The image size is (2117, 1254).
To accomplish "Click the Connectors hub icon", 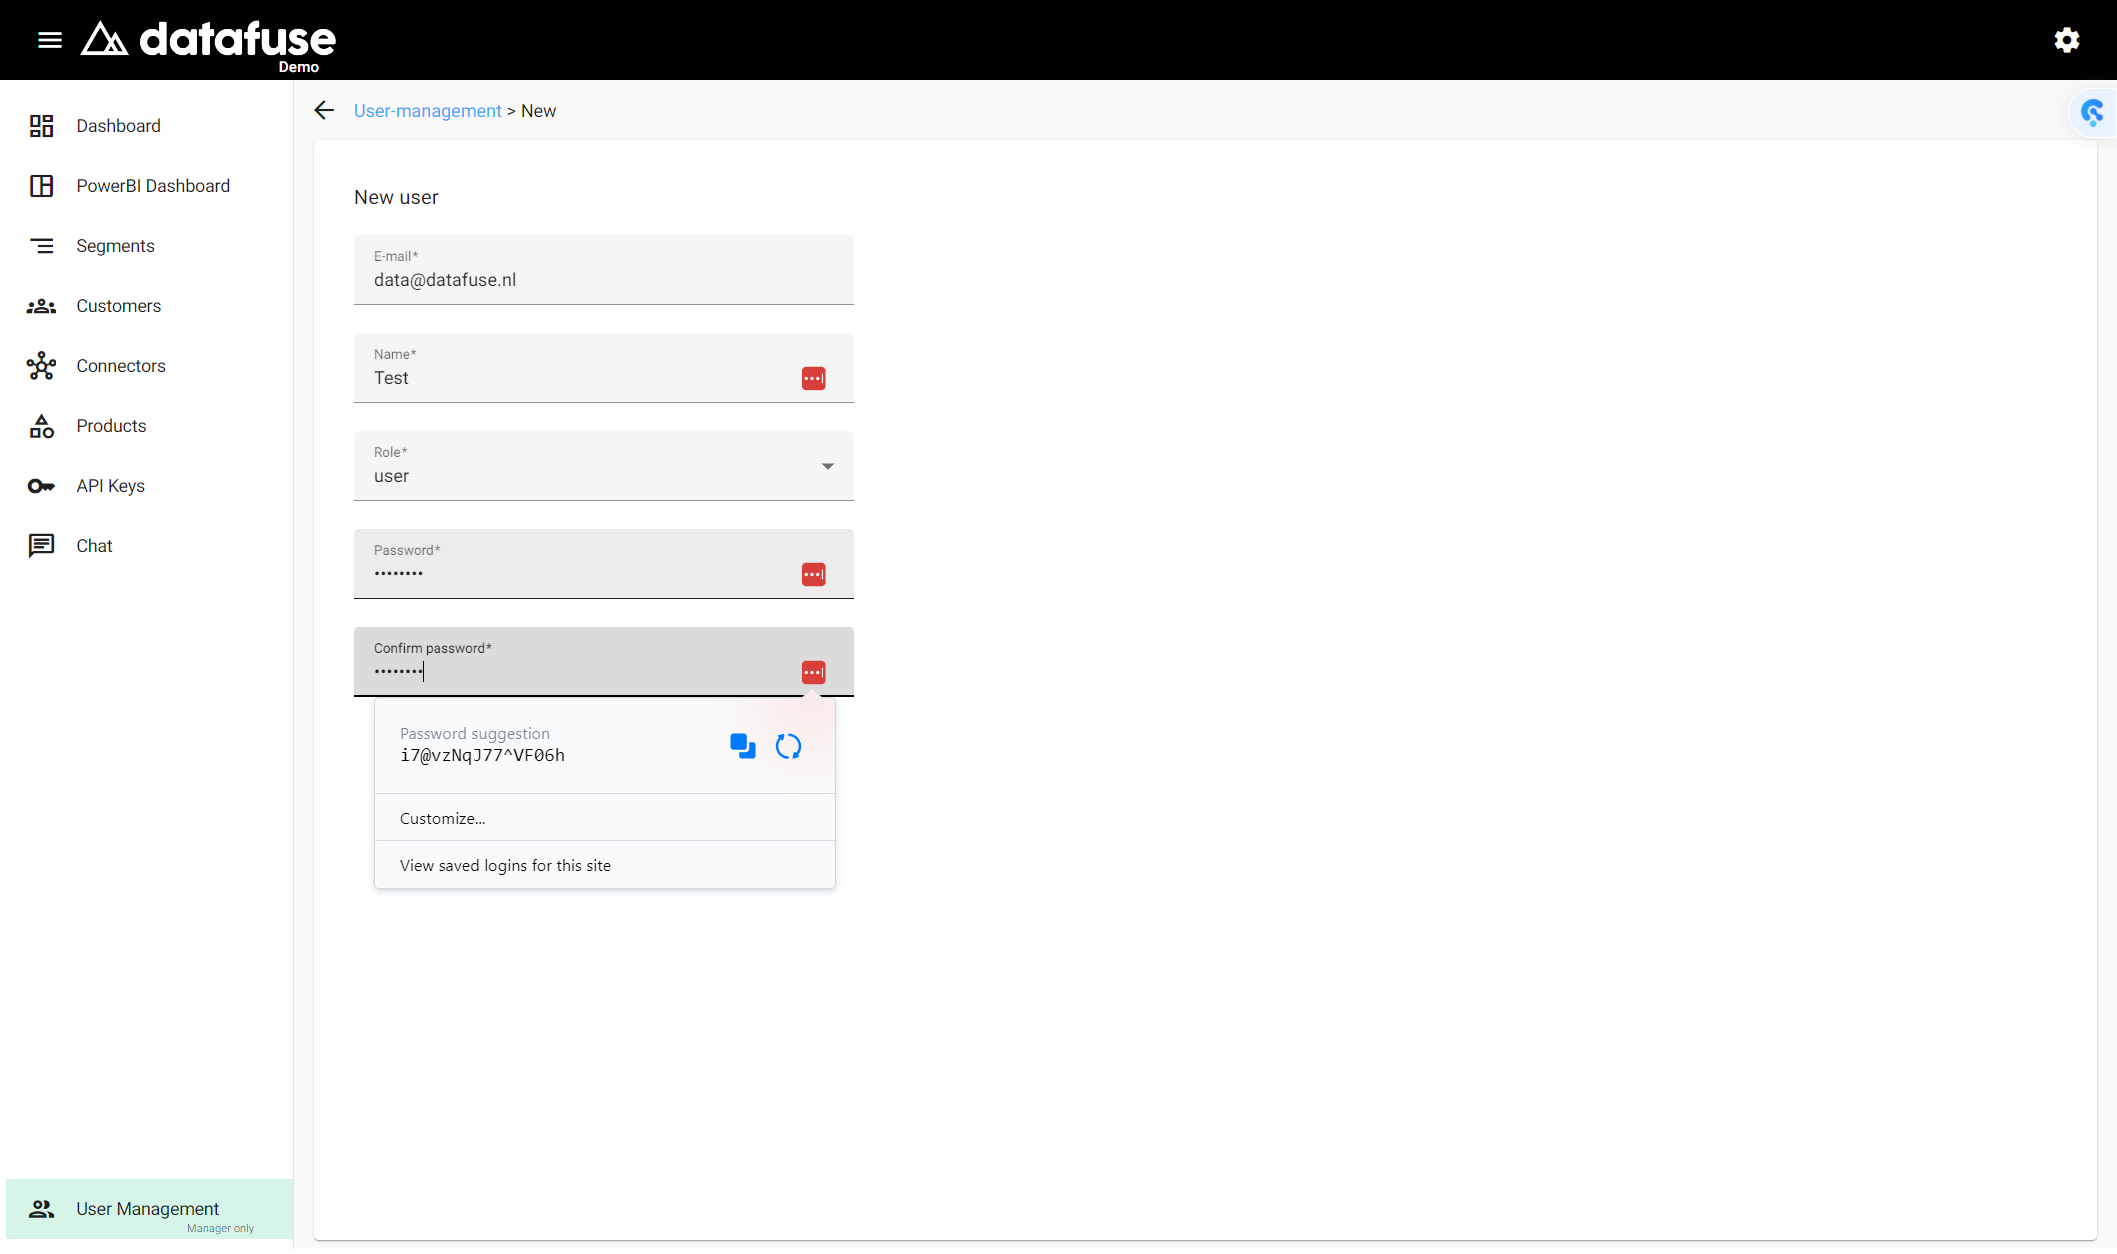I will (41, 366).
